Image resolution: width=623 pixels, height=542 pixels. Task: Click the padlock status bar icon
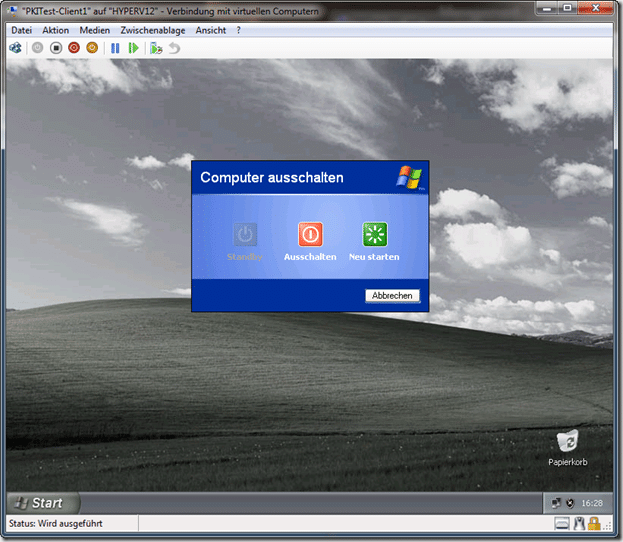(x=594, y=524)
